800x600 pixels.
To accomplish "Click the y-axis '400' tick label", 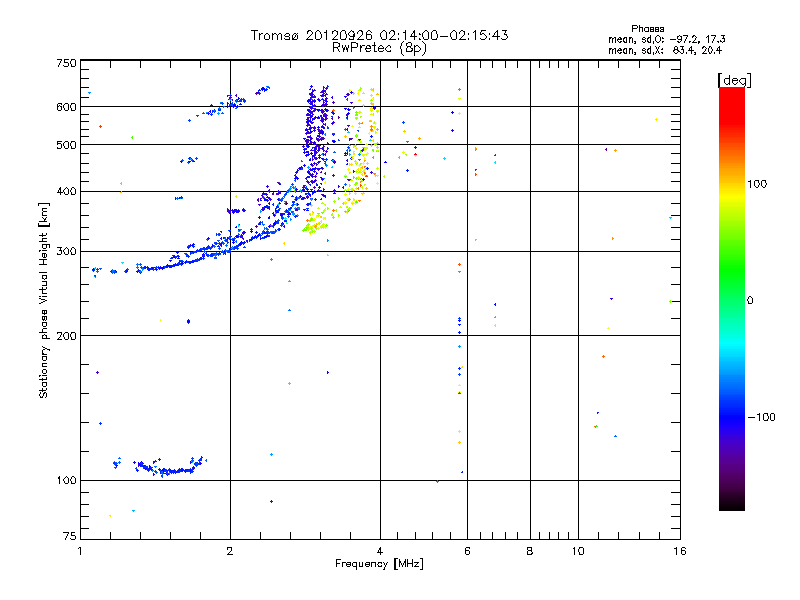I will coord(66,191).
